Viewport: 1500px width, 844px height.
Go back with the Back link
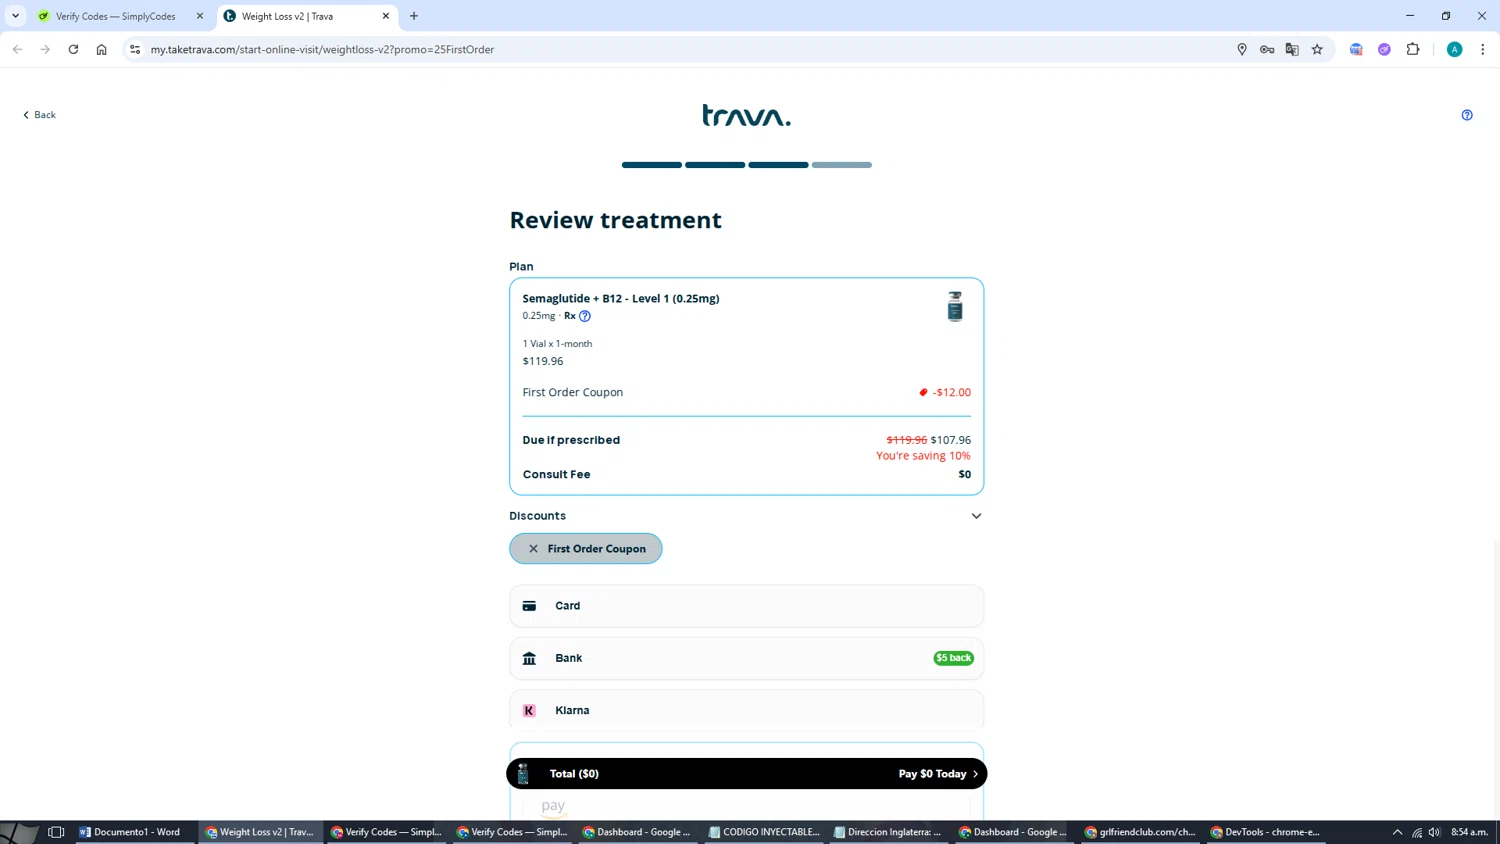[39, 115]
